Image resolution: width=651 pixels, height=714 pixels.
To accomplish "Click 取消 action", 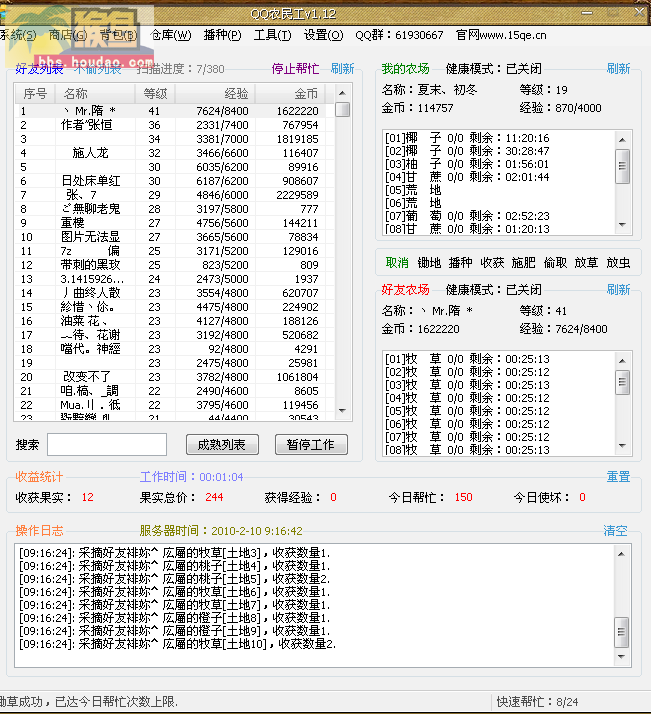I will (397, 263).
